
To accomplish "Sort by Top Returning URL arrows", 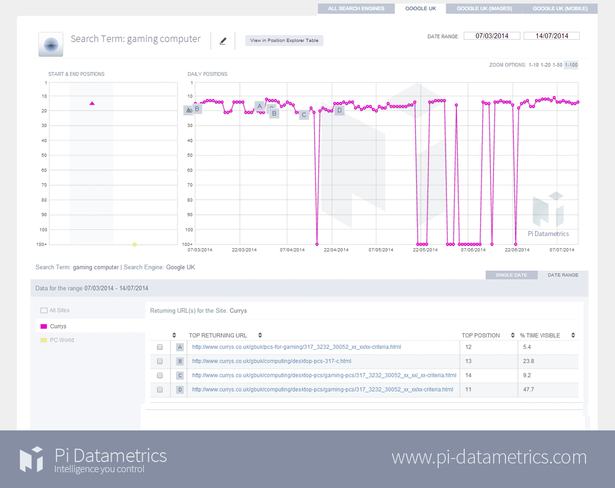I will pyautogui.click(x=260, y=335).
